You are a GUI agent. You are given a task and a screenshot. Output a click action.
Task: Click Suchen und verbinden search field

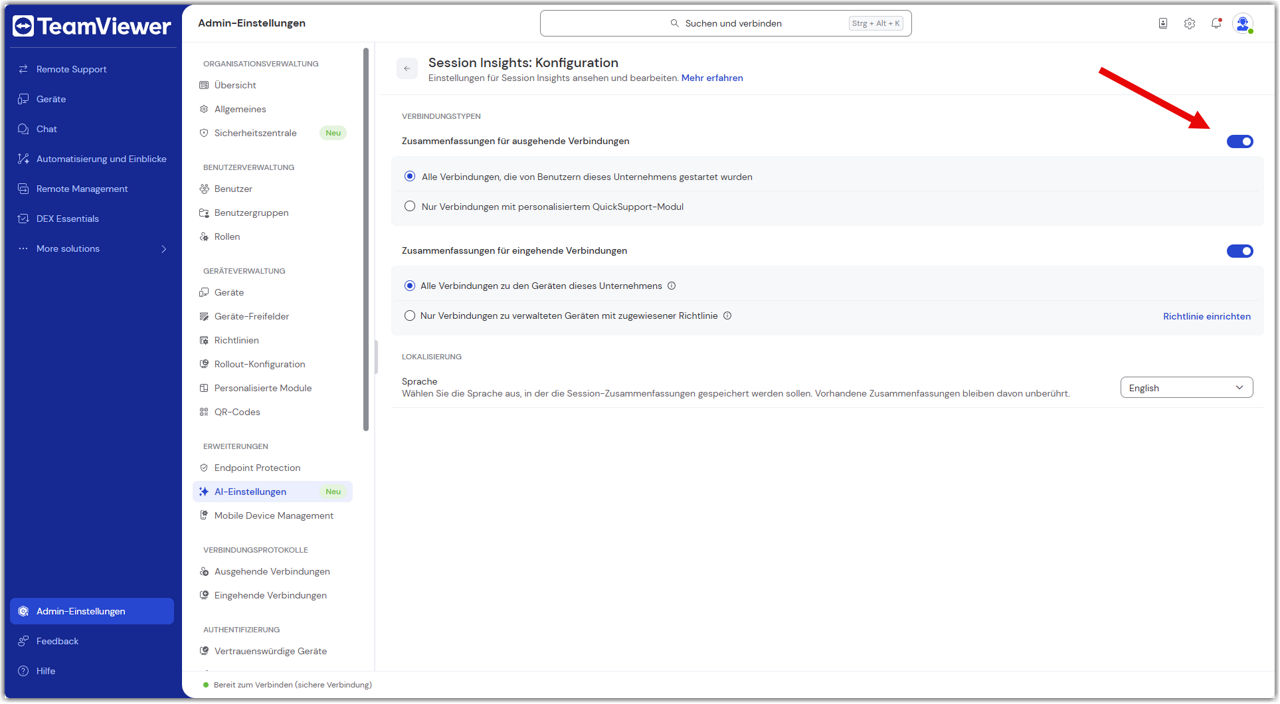(x=725, y=23)
